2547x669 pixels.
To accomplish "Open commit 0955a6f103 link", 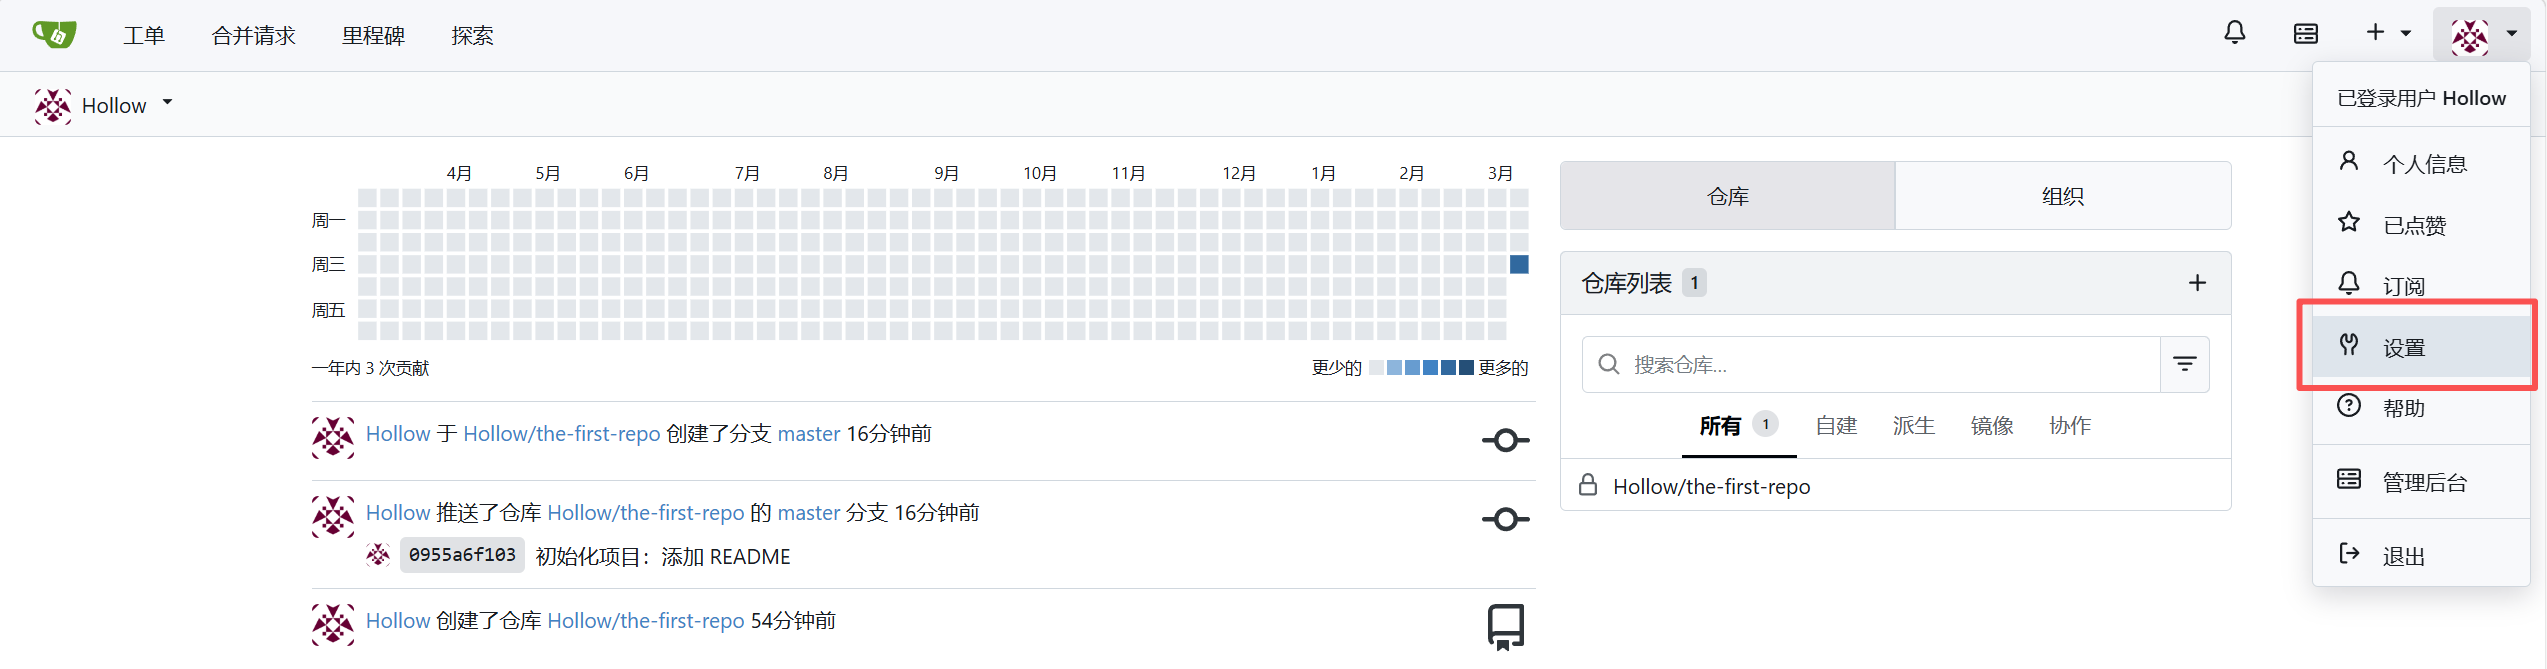I will click(x=462, y=555).
